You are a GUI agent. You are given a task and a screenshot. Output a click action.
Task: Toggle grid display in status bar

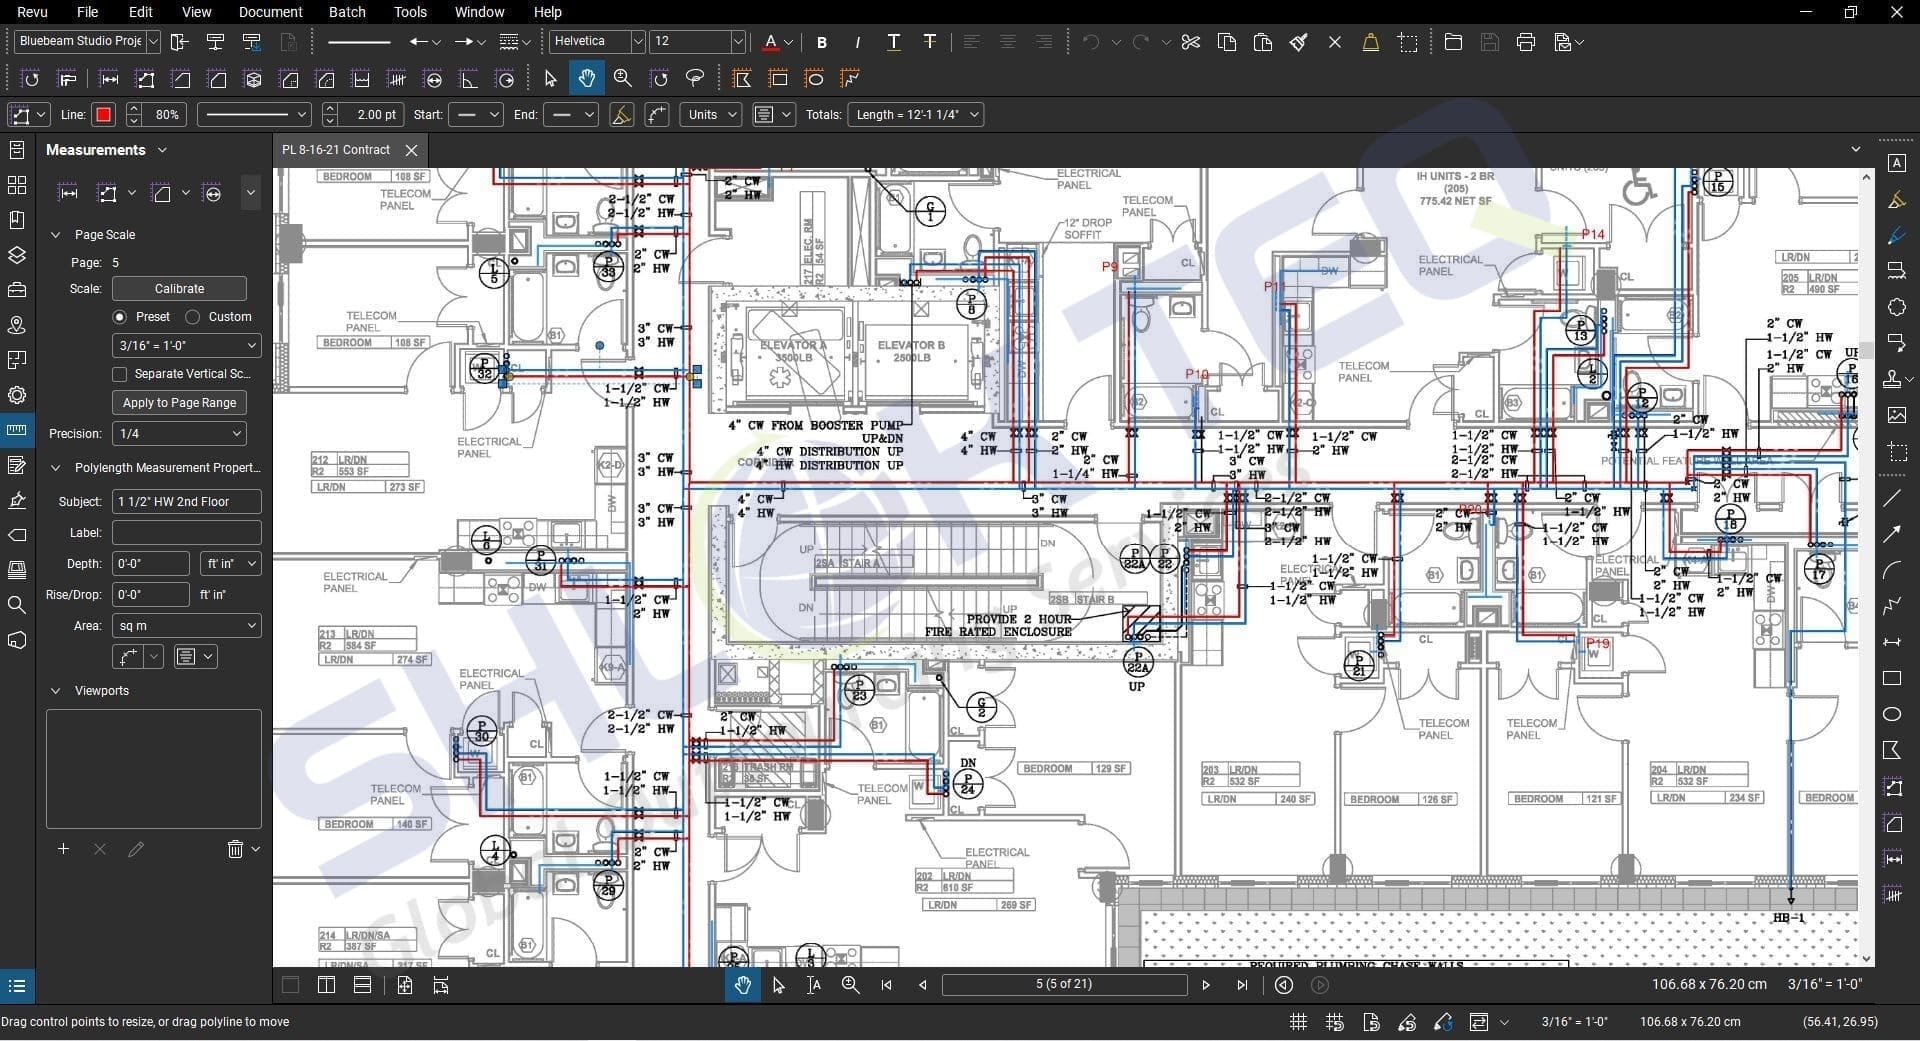pos(1298,1022)
